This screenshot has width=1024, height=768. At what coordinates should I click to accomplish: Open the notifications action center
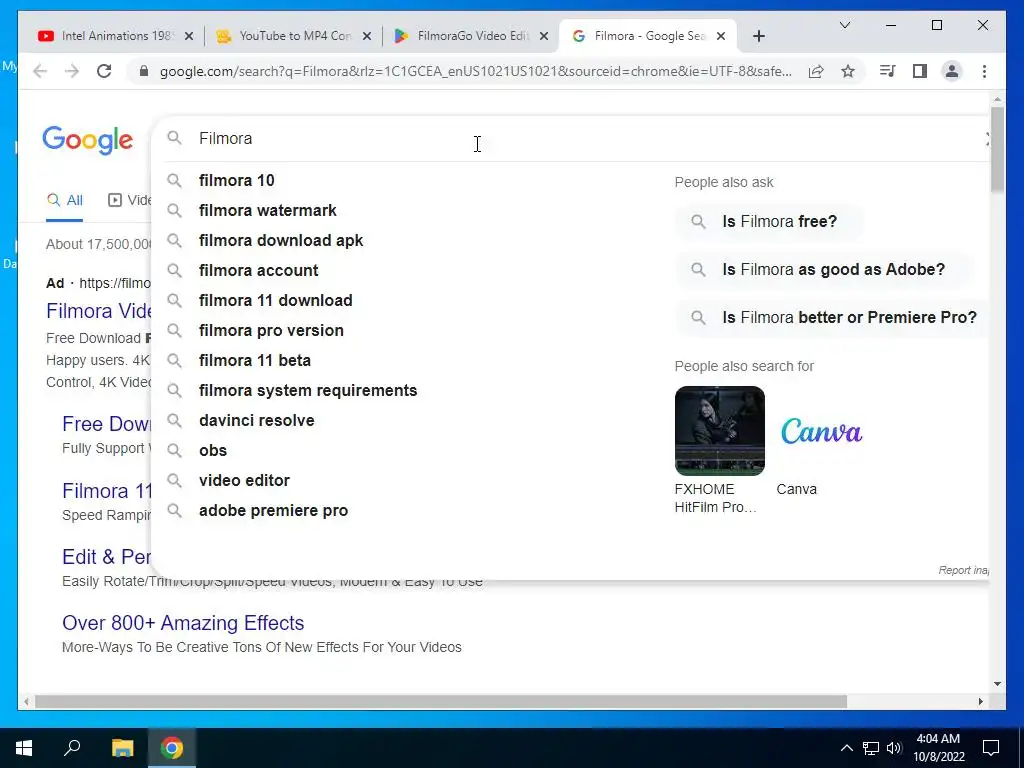click(x=991, y=748)
